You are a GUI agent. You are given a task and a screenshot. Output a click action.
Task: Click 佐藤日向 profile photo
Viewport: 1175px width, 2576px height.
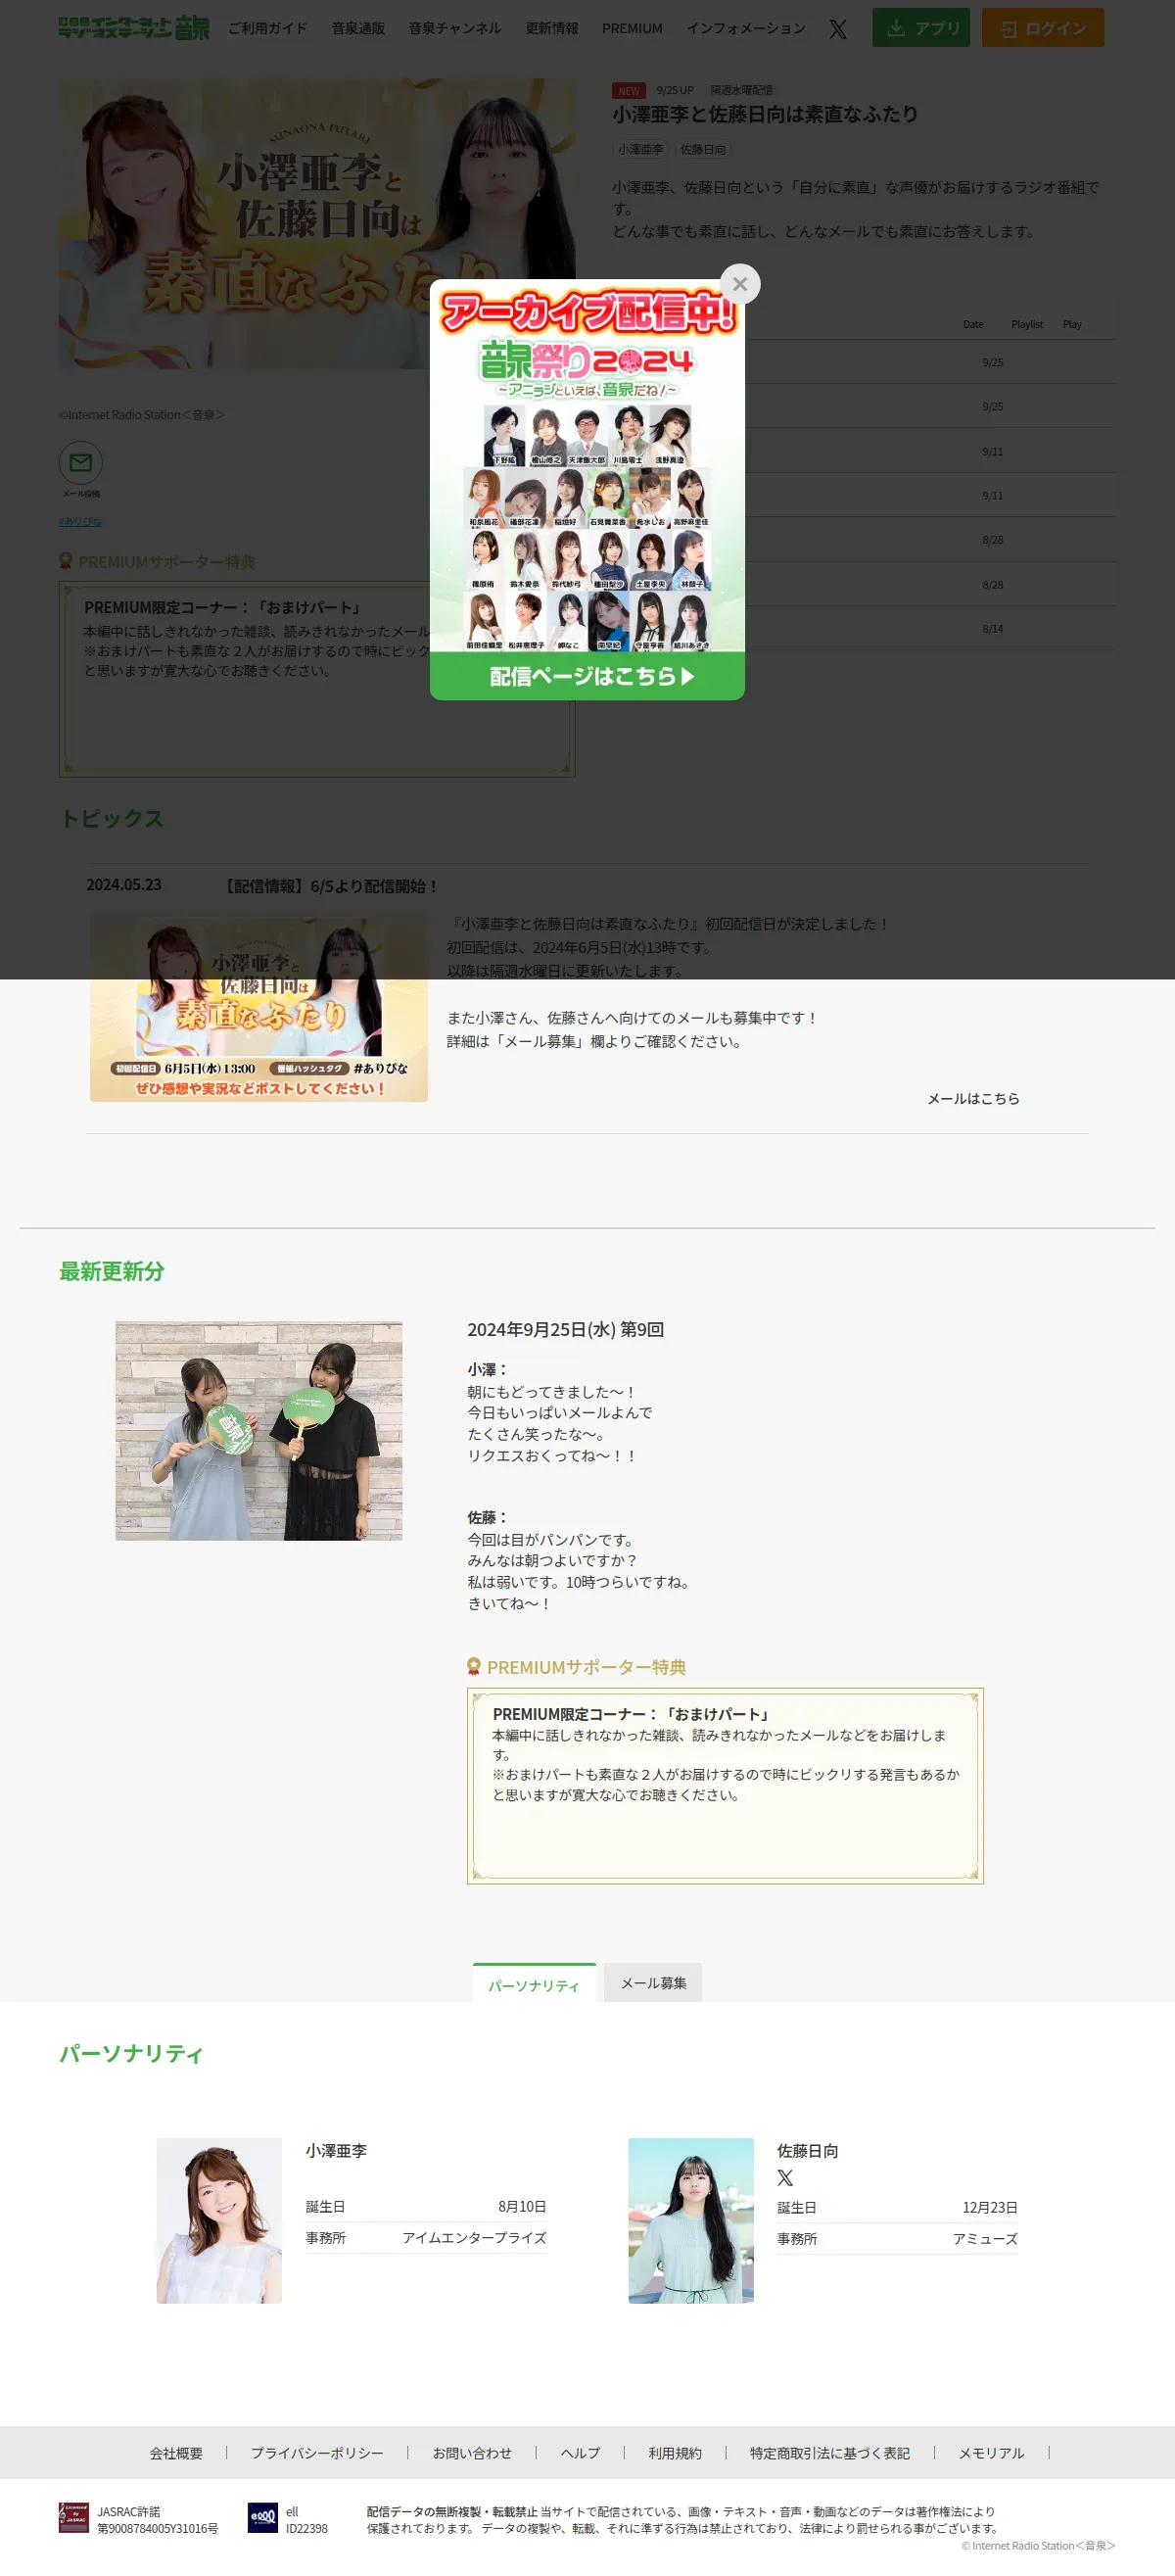691,2221
